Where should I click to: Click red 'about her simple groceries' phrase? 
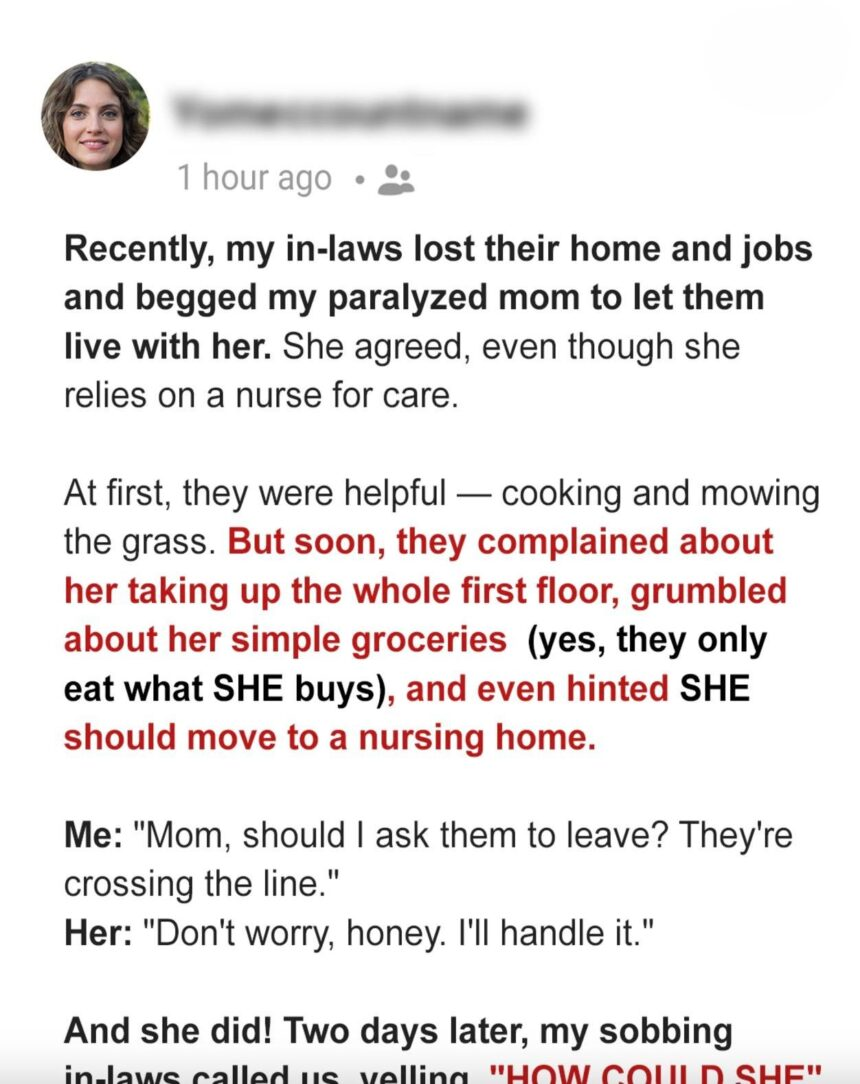click(x=286, y=641)
